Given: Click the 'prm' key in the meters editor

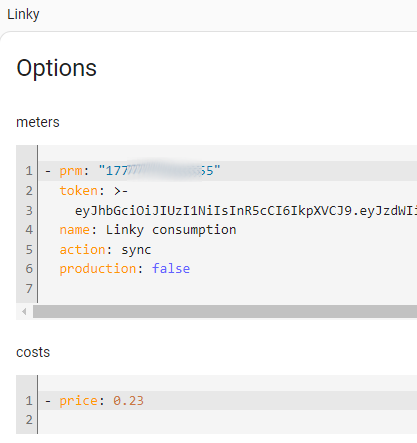Looking at the screenshot, I should coord(71,171).
